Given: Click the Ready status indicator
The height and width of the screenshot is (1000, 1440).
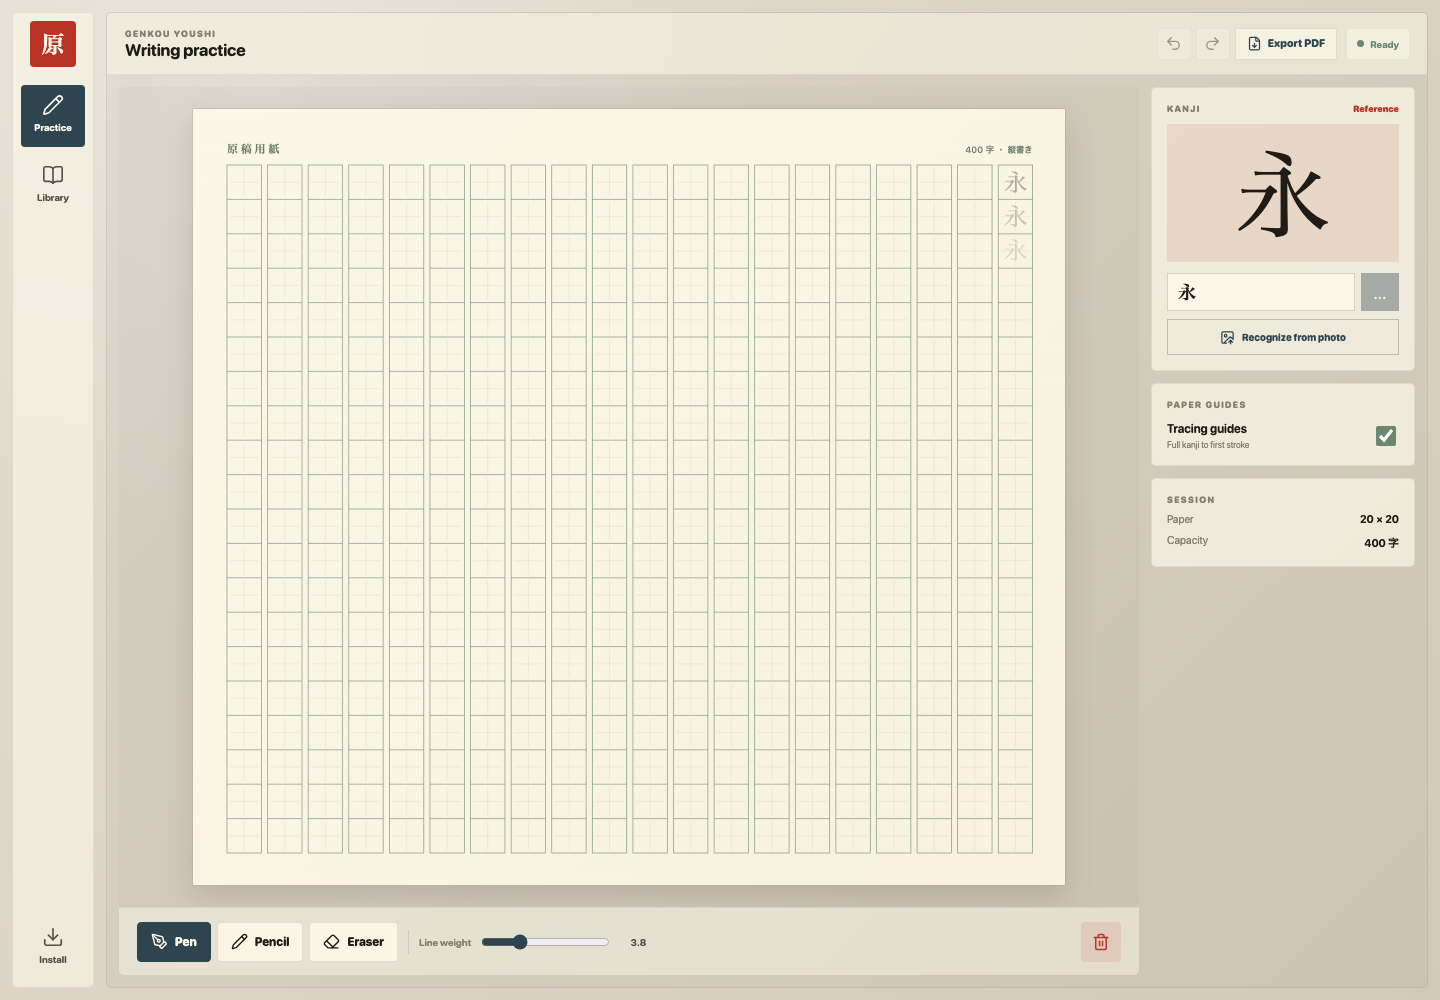Looking at the screenshot, I should (1378, 44).
